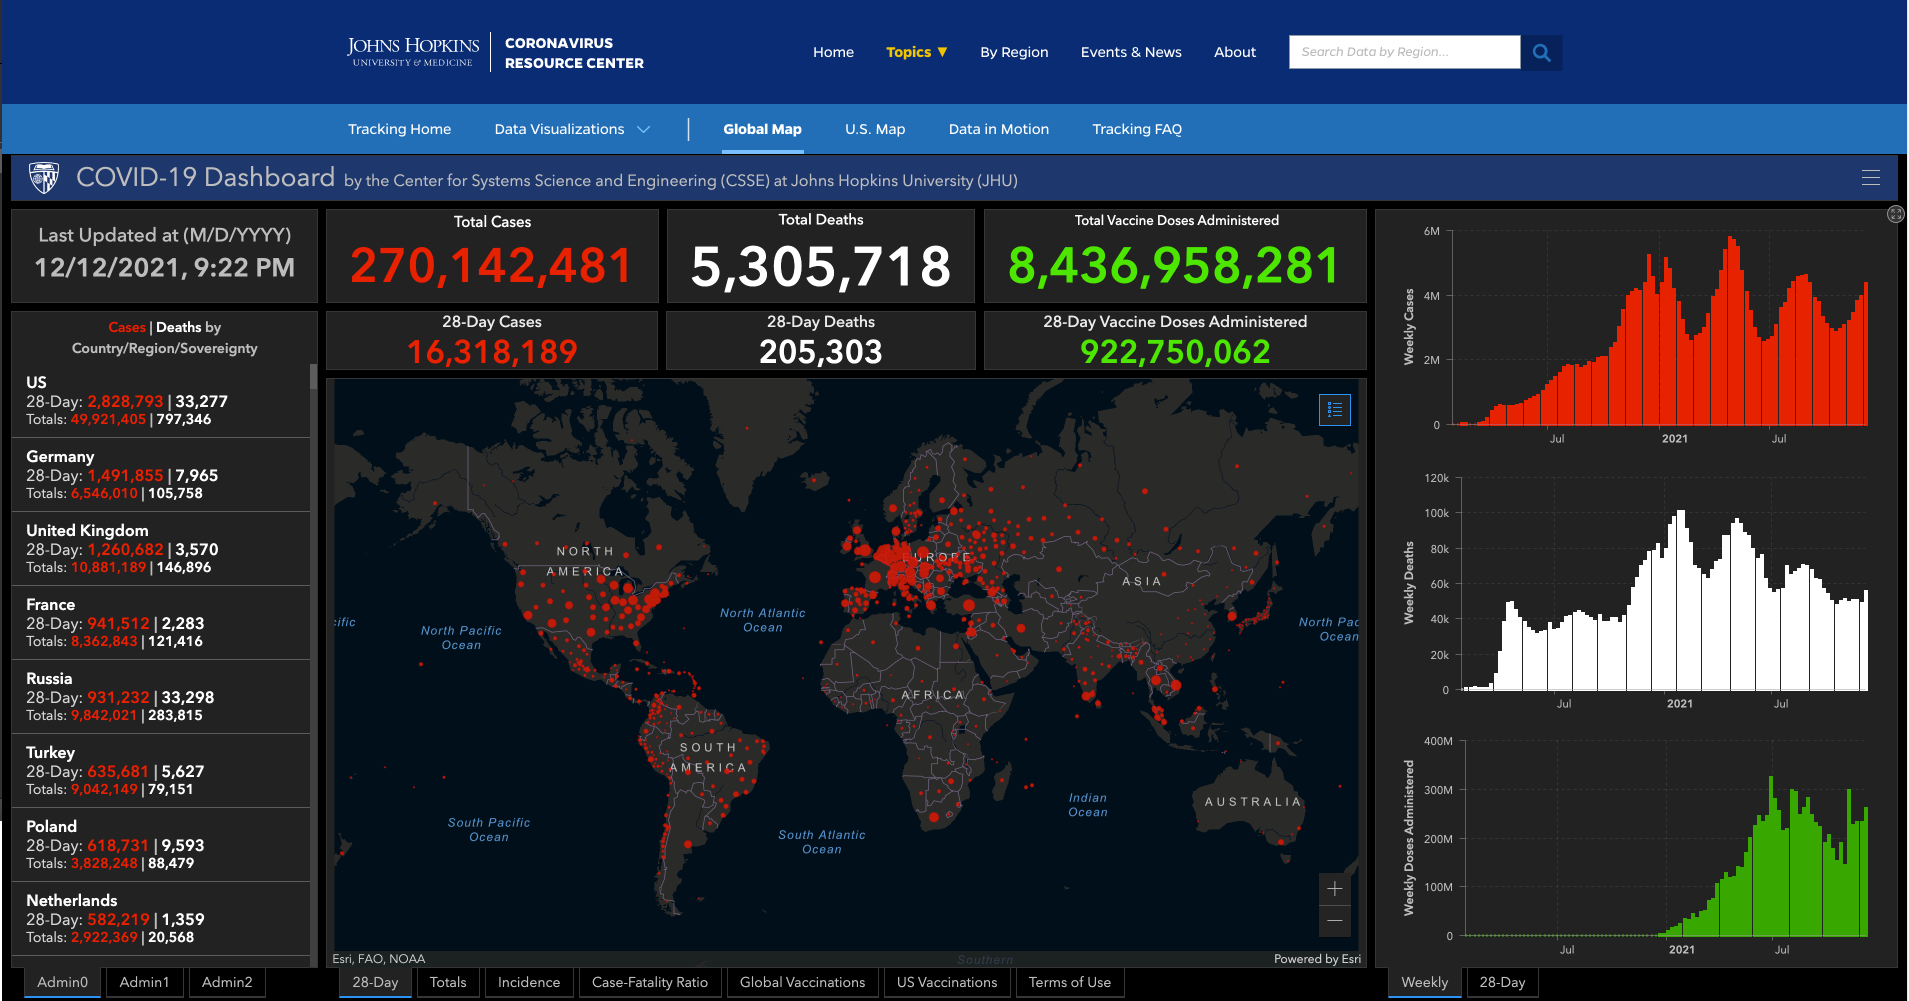Screen dimensions: 1909x1001
Task: Select the US row in country list
Action: (161, 400)
